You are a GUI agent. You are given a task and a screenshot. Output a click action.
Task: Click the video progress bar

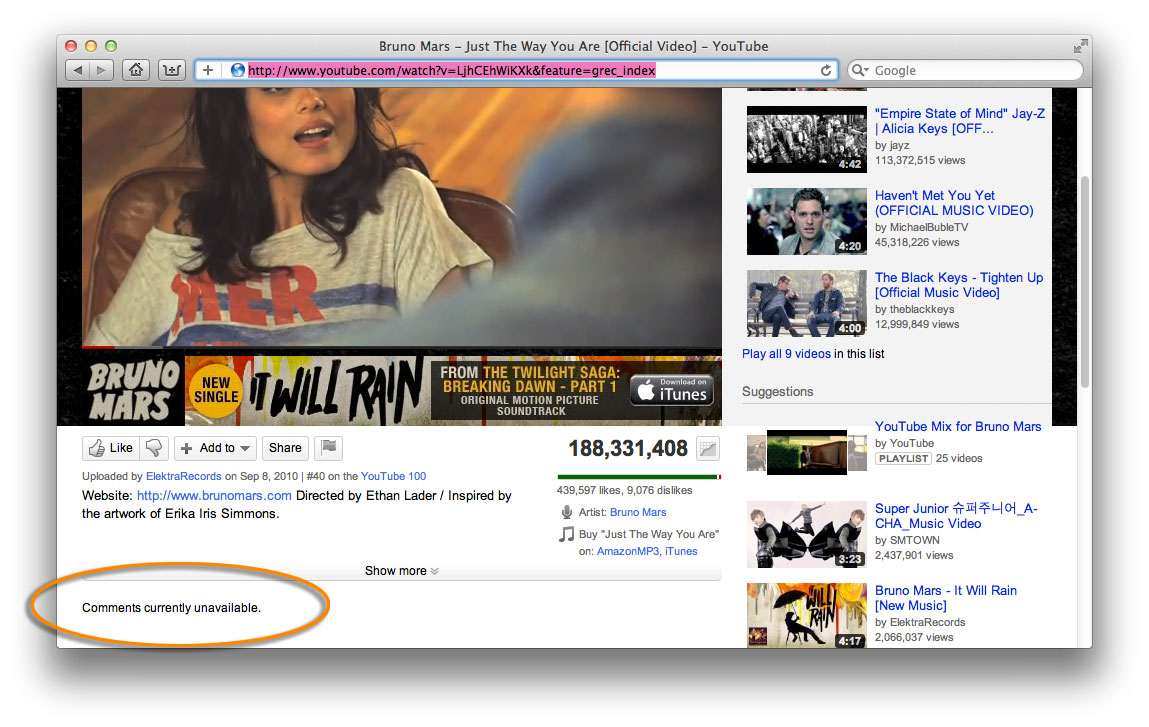[402, 347]
